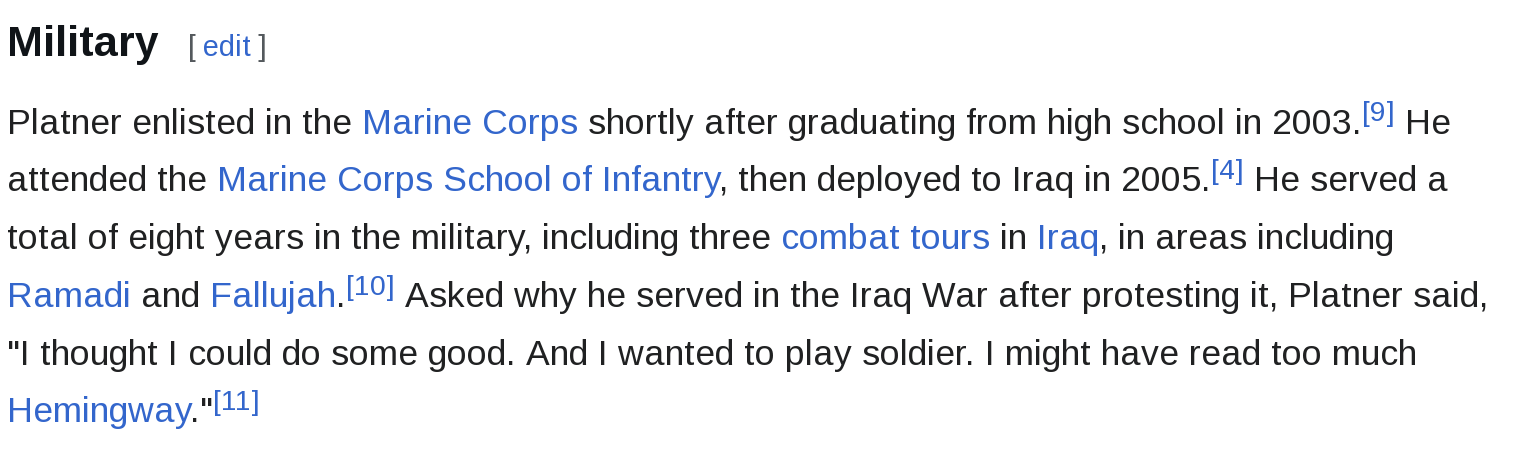Click the word Platner starting the paragraph

(64, 122)
